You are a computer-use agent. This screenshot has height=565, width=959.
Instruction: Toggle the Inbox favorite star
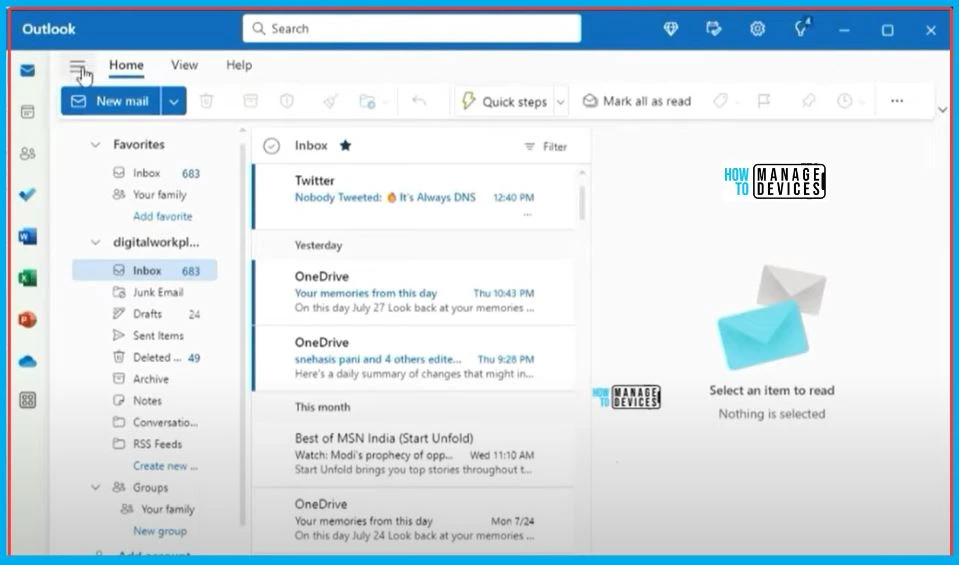346,146
